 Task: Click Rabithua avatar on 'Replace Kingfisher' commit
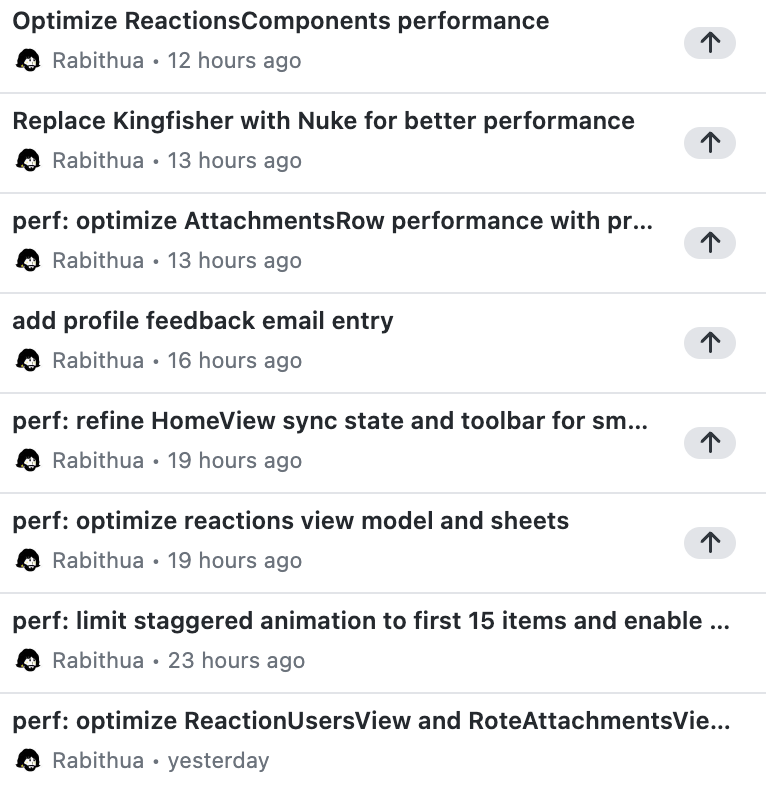pos(29,161)
